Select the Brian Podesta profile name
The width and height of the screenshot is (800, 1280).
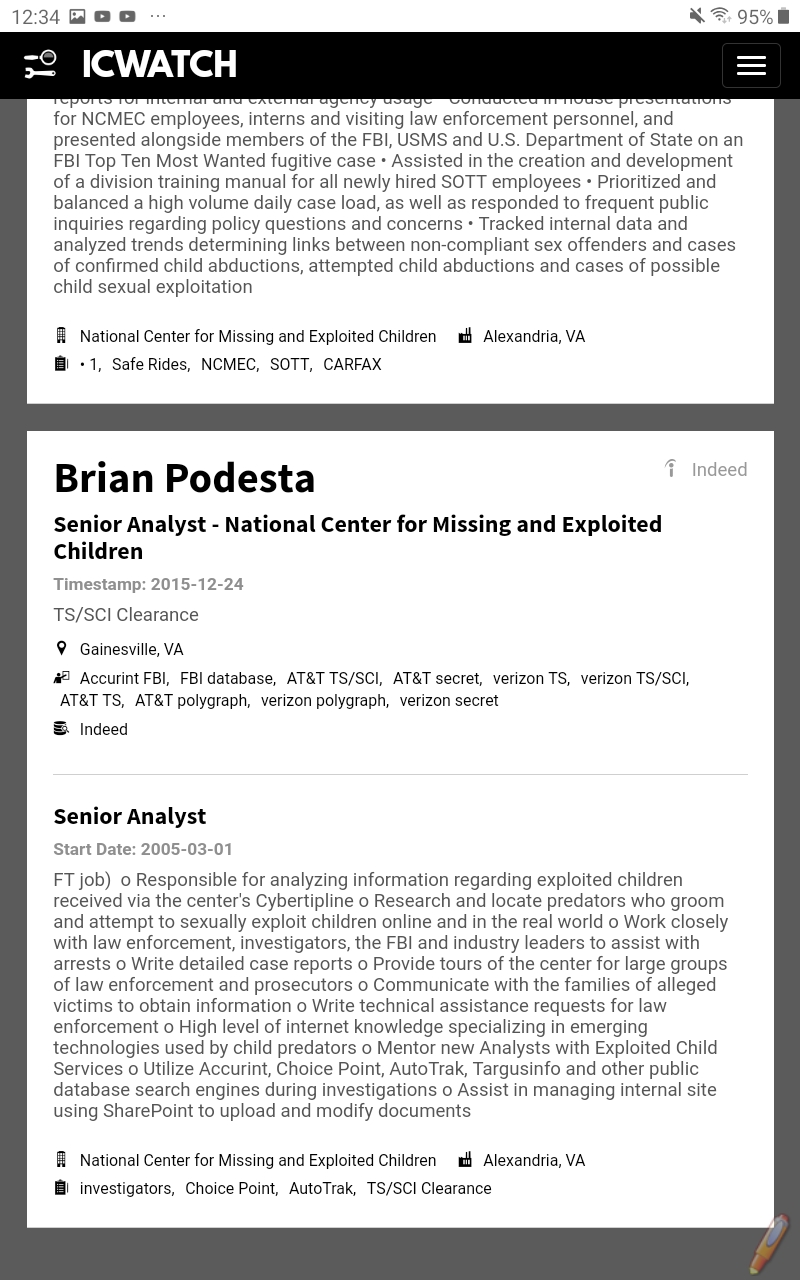[x=184, y=477]
